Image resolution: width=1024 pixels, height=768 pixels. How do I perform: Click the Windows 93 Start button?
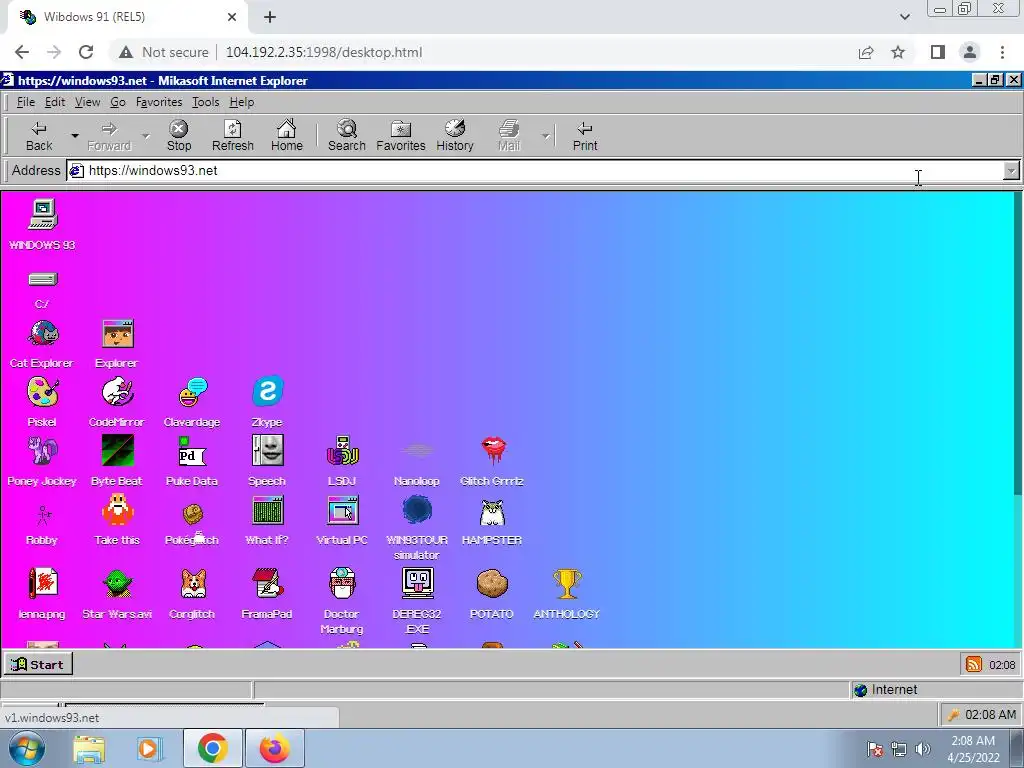38,664
